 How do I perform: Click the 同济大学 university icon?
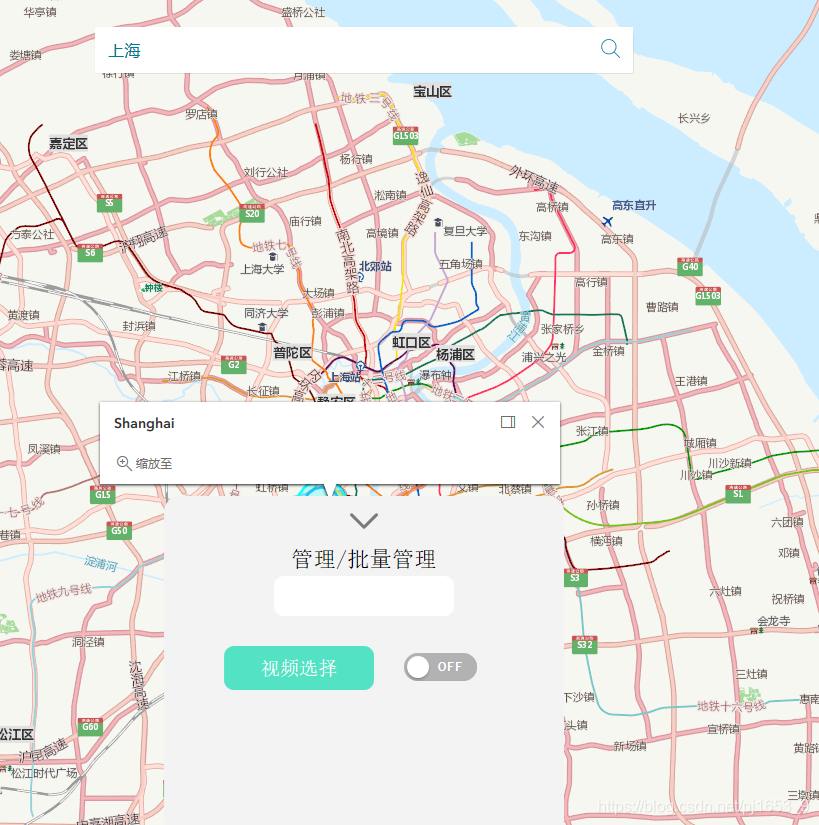[x=262, y=327]
